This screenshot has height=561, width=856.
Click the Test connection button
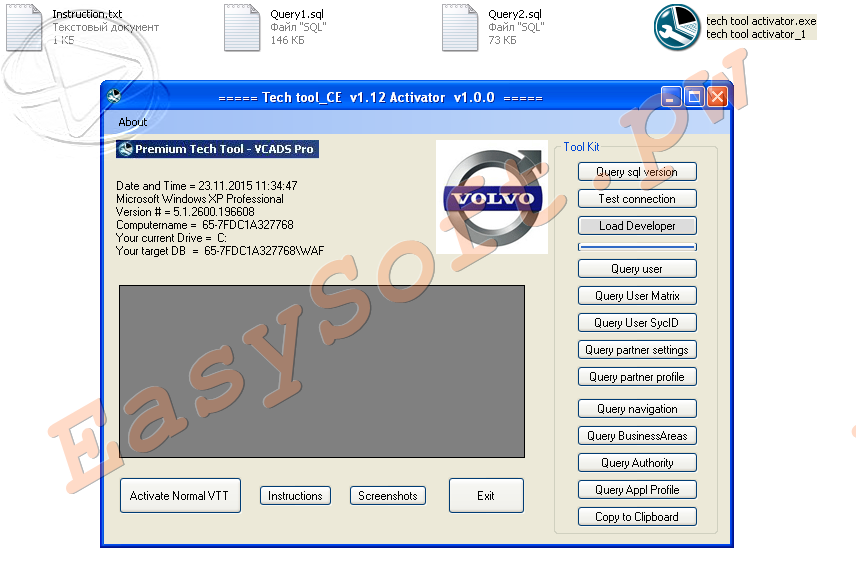(637, 199)
